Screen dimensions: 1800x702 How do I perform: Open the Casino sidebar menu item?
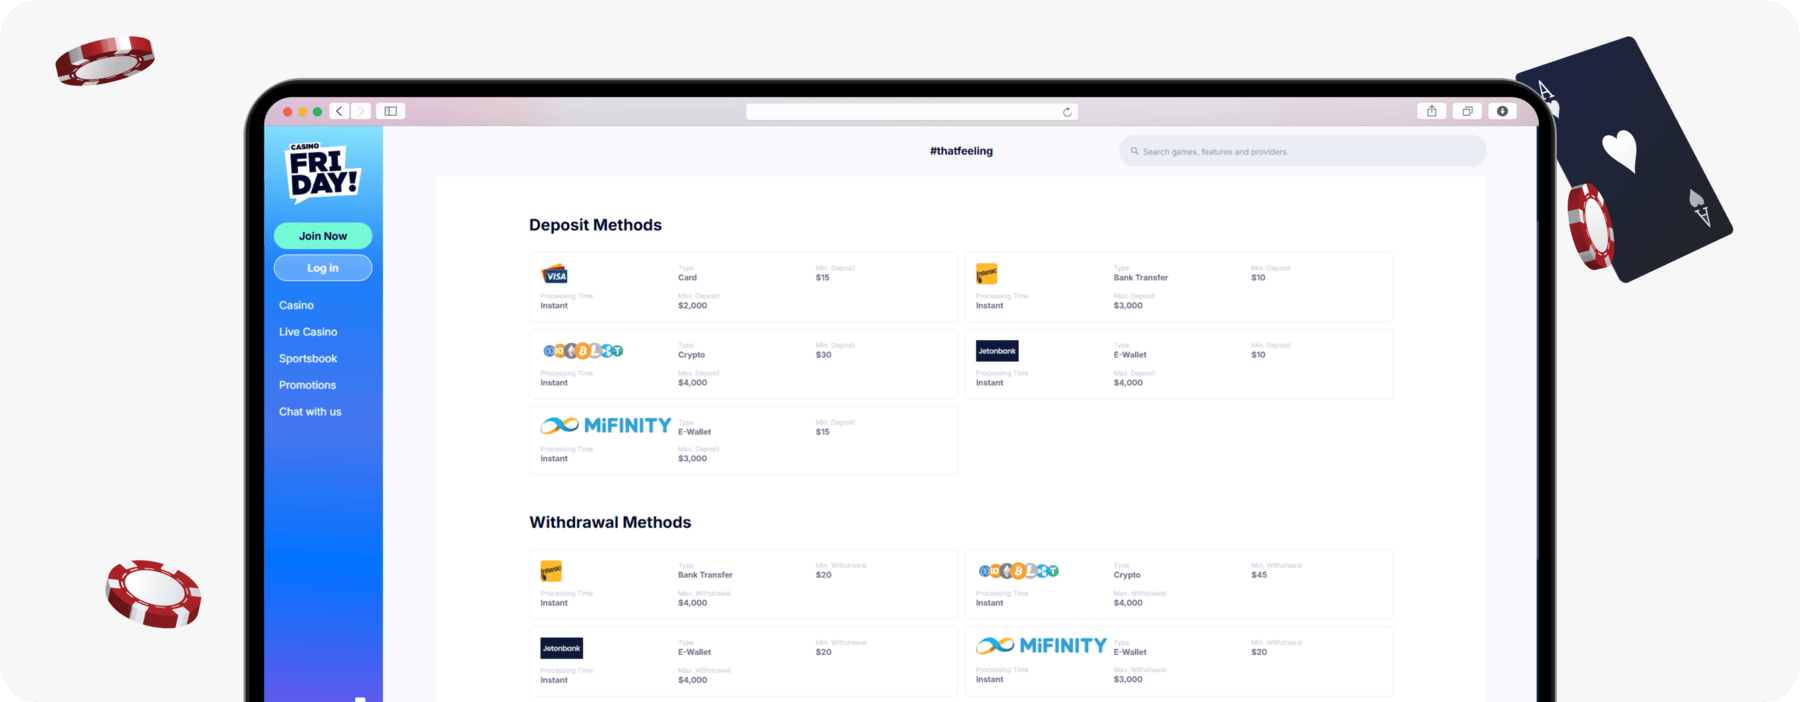[x=296, y=305]
